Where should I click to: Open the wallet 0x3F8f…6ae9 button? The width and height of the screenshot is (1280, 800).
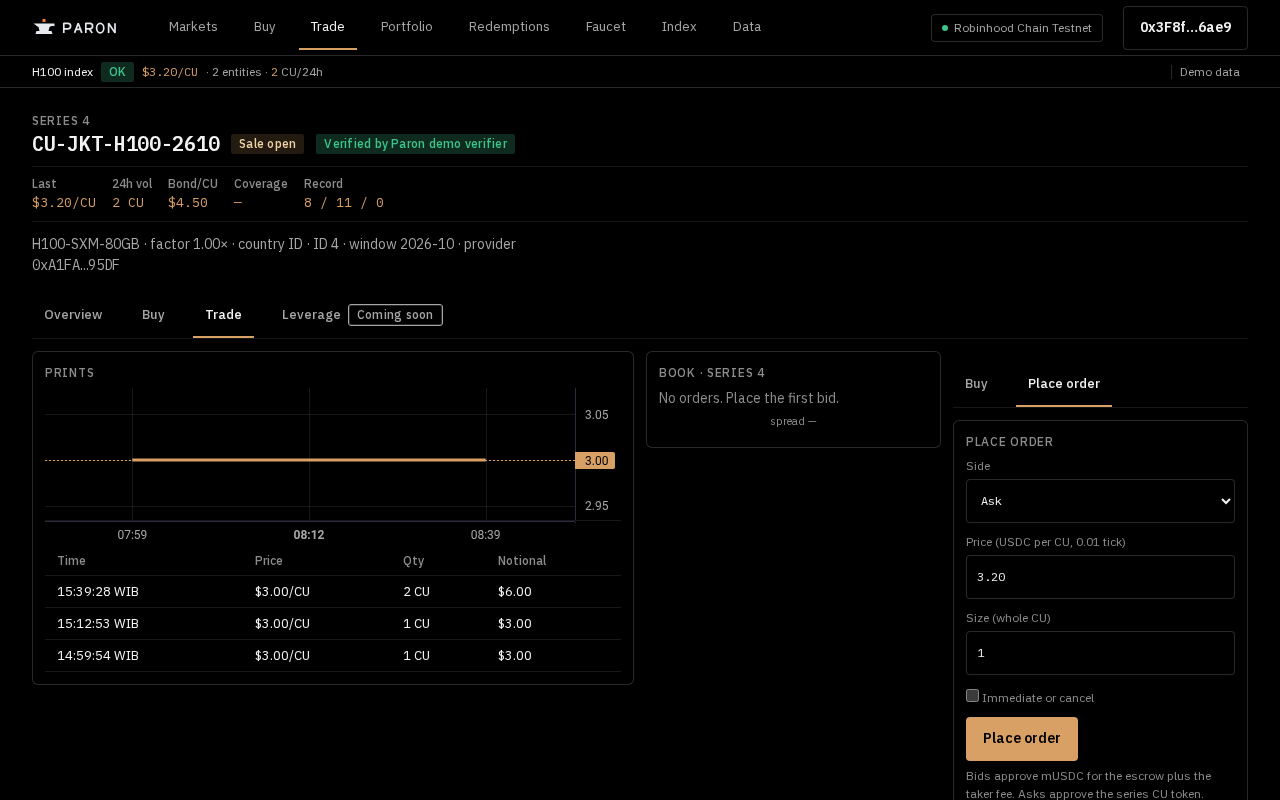click(1185, 28)
